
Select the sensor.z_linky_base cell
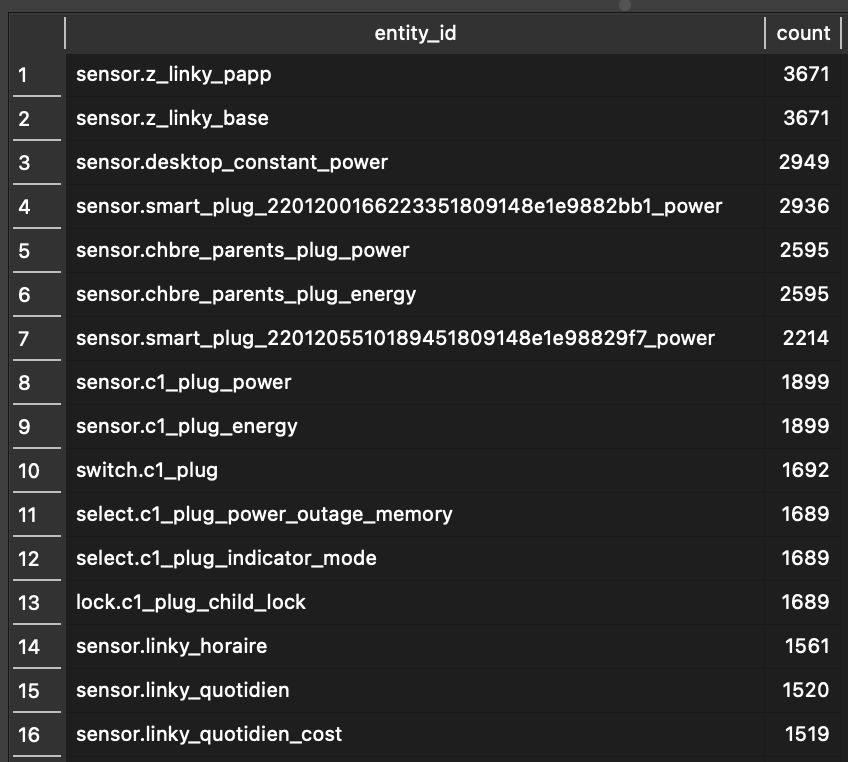point(415,118)
